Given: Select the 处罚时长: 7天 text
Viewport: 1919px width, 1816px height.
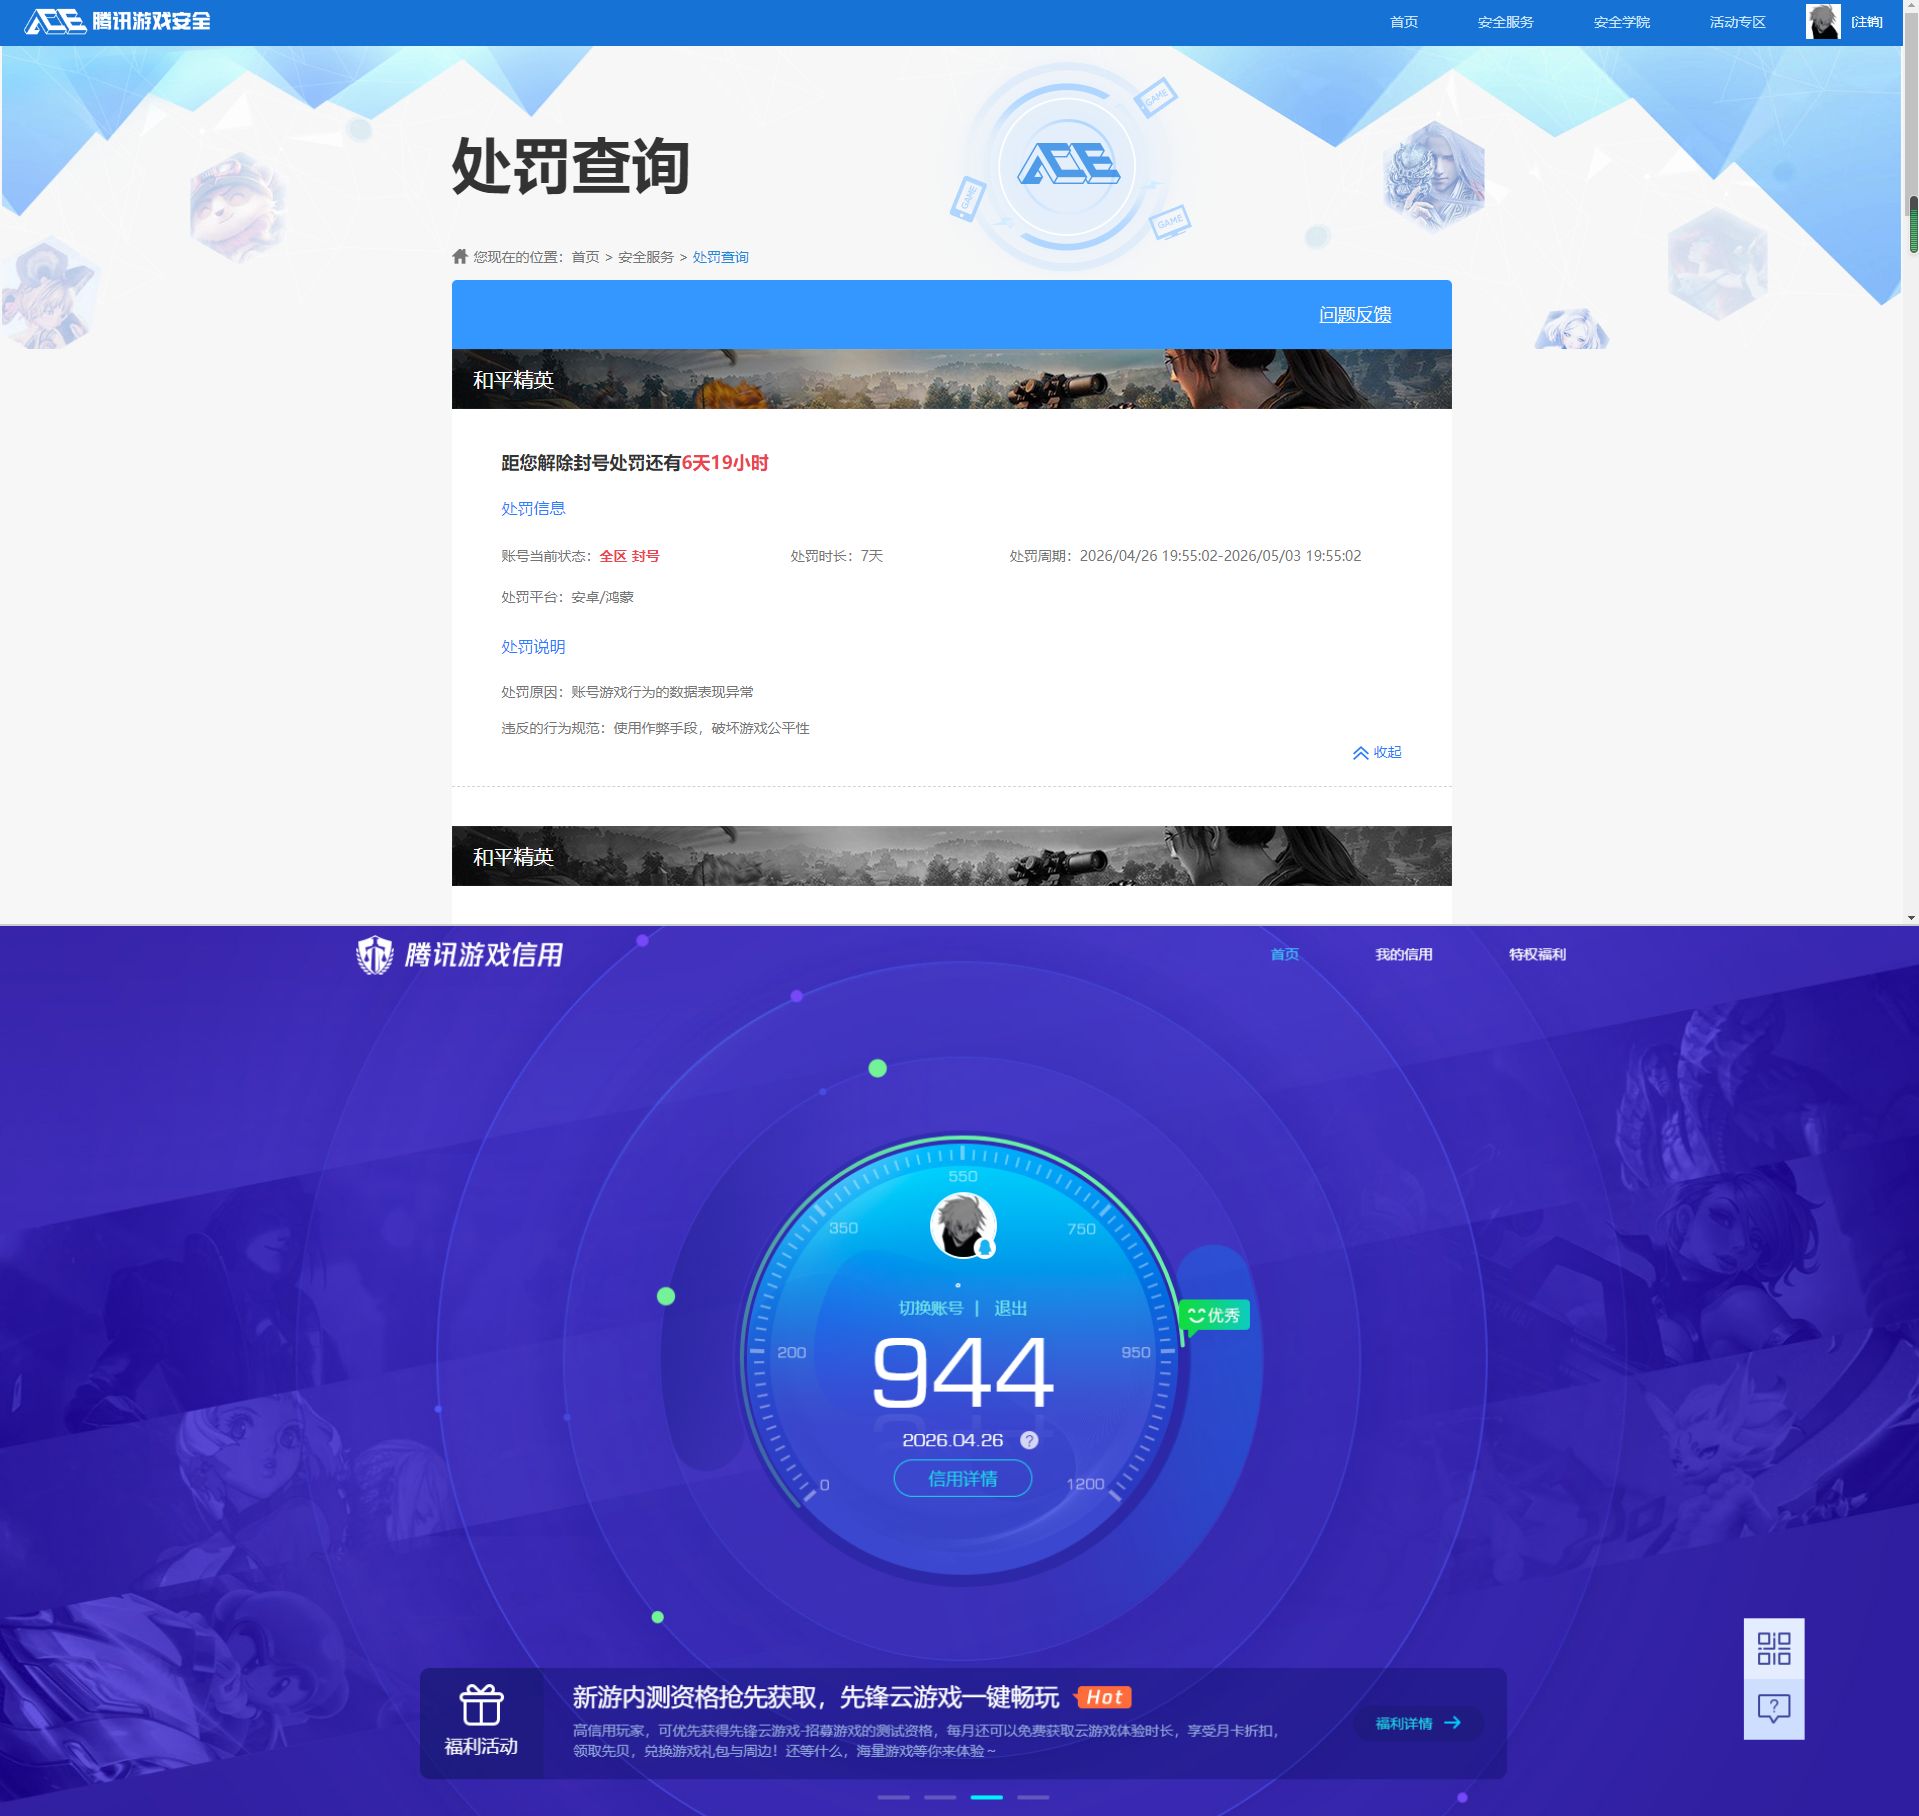Looking at the screenshot, I should pos(837,556).
